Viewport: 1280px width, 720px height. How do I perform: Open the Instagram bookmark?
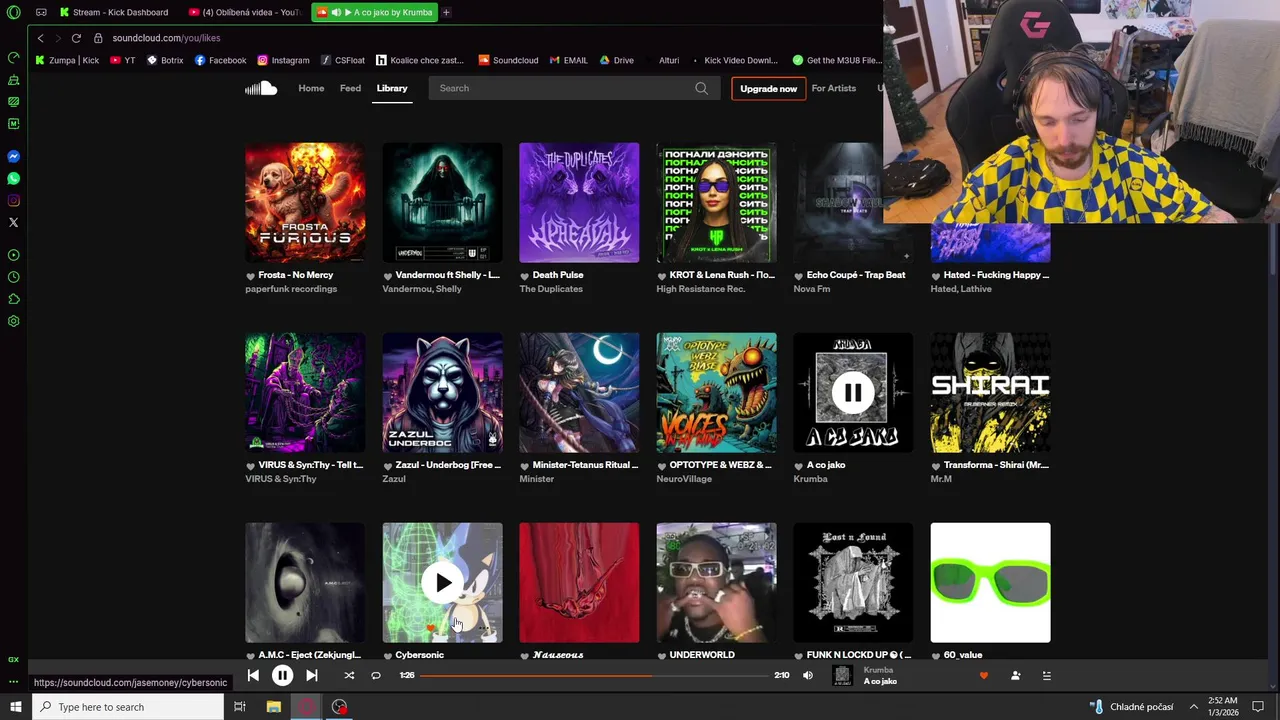(283, 60)
